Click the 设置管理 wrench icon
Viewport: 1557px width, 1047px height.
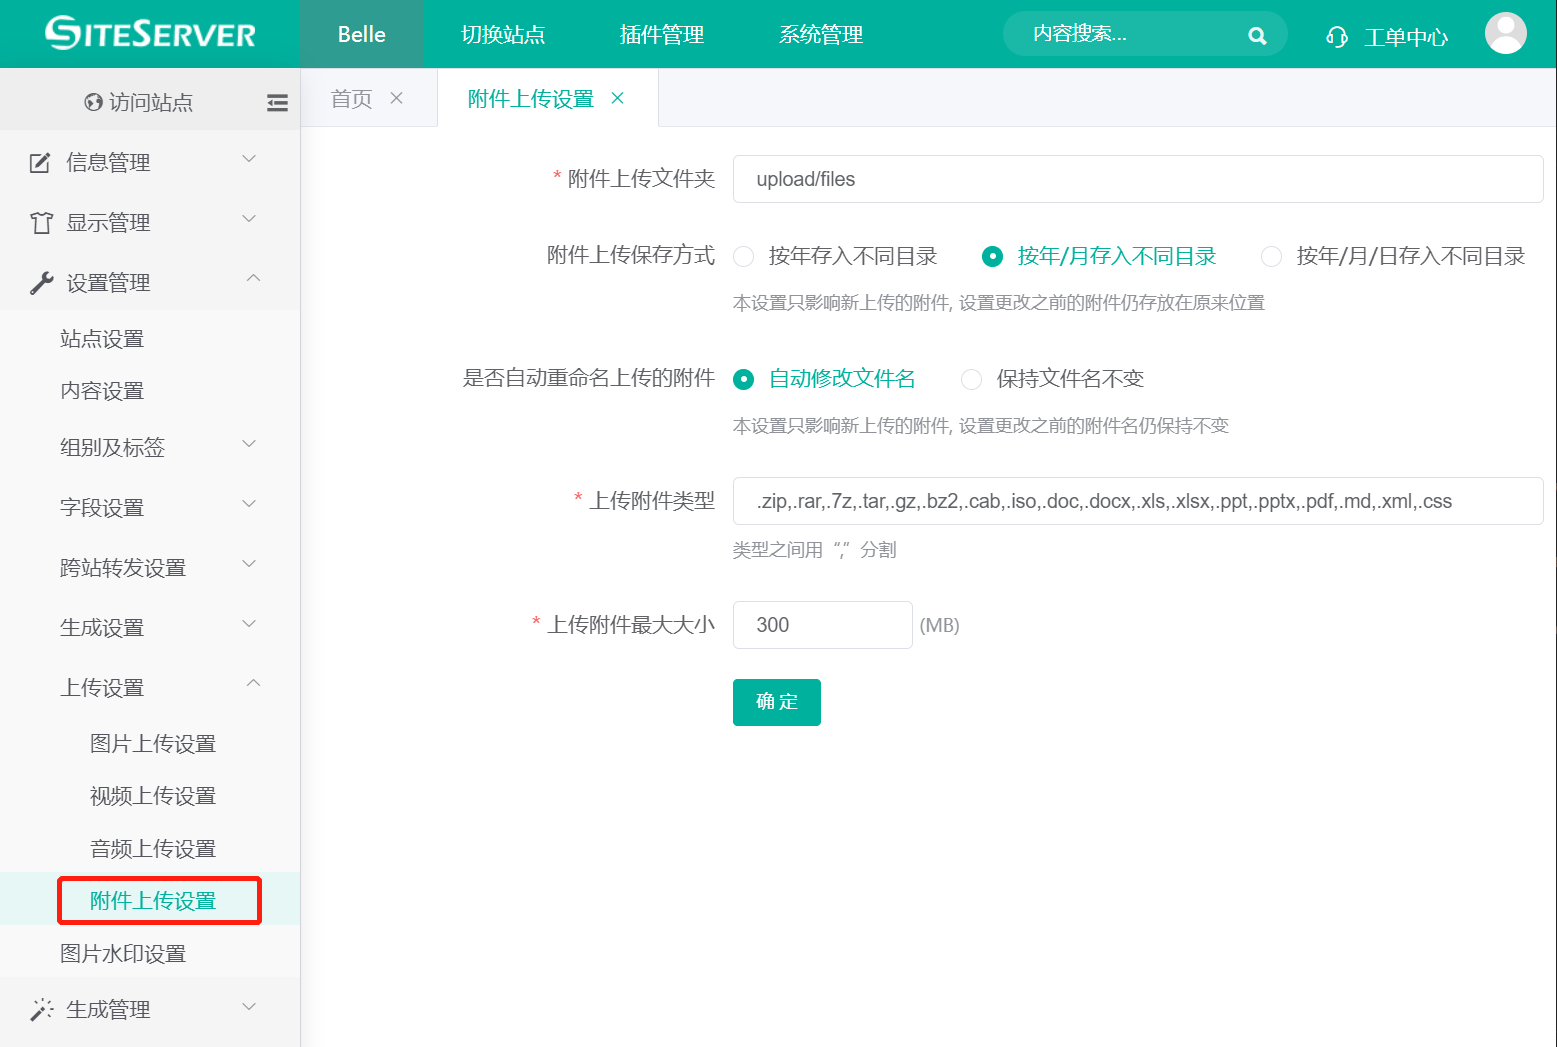click(x=39, y=281)
